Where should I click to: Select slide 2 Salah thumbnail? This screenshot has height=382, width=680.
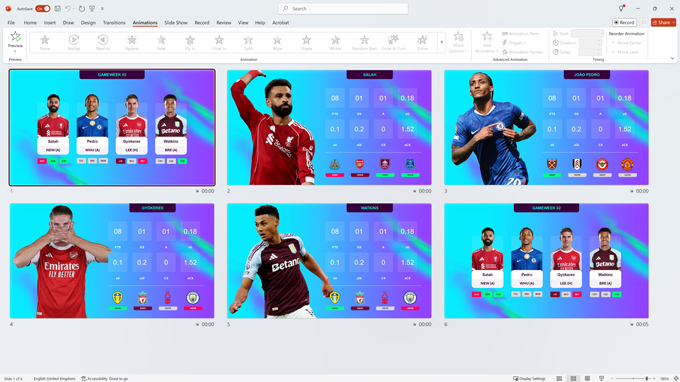329,127
